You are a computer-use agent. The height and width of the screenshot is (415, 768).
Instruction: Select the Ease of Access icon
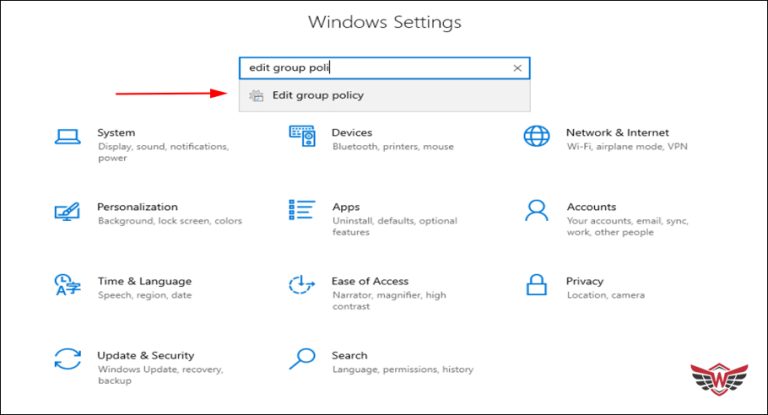click(x=301, y=286)
